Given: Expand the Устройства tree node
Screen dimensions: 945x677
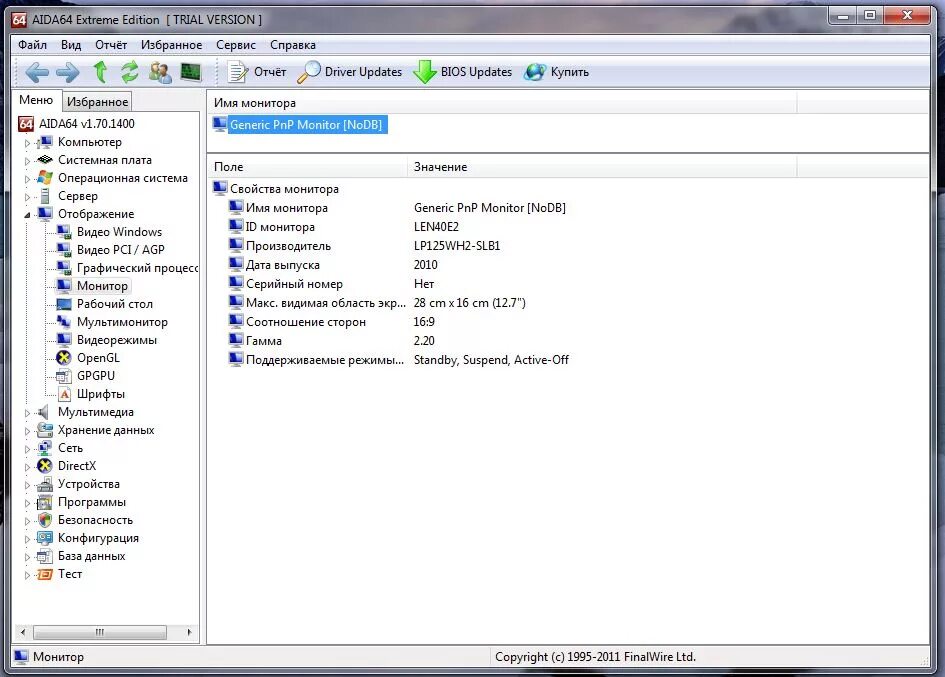Looking at the screenshot, I should click(x=27, y=485).
